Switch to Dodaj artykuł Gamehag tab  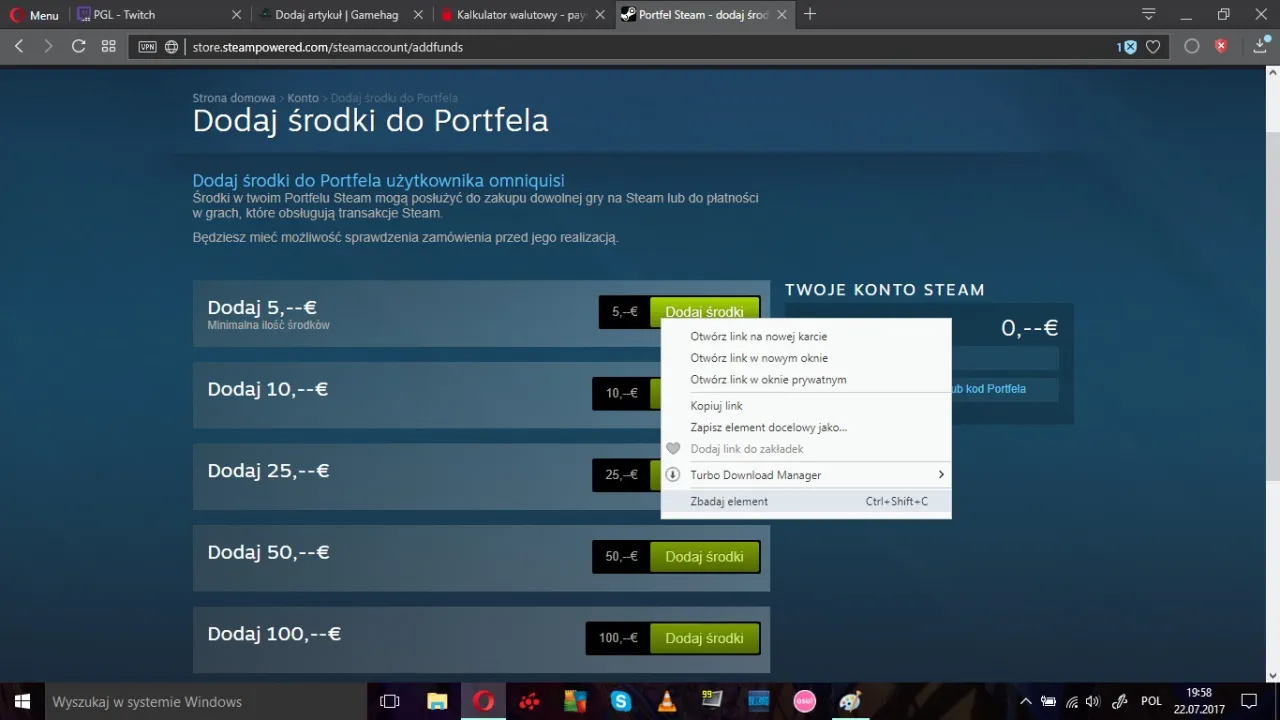pos(339,15)
